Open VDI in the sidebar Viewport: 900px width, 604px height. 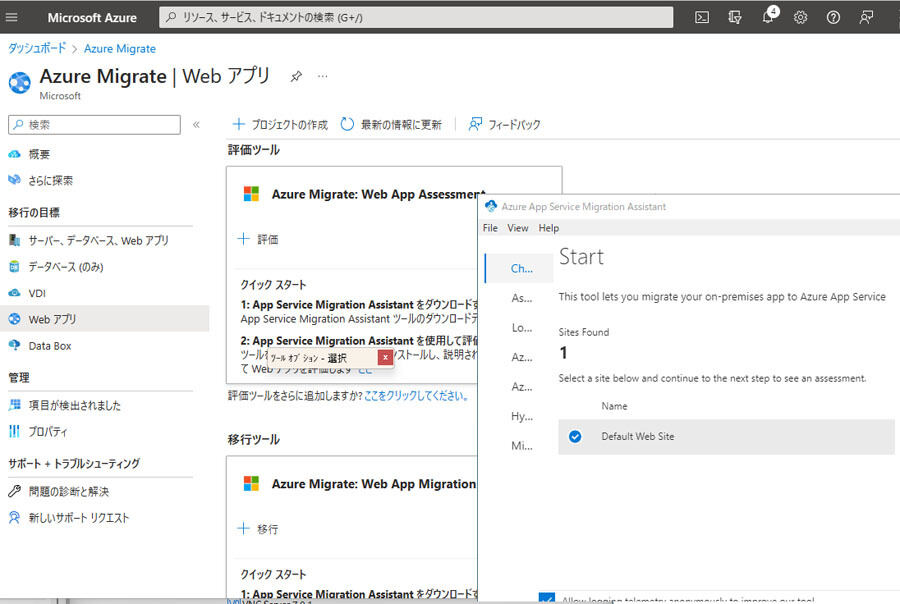tap(37, 293)
